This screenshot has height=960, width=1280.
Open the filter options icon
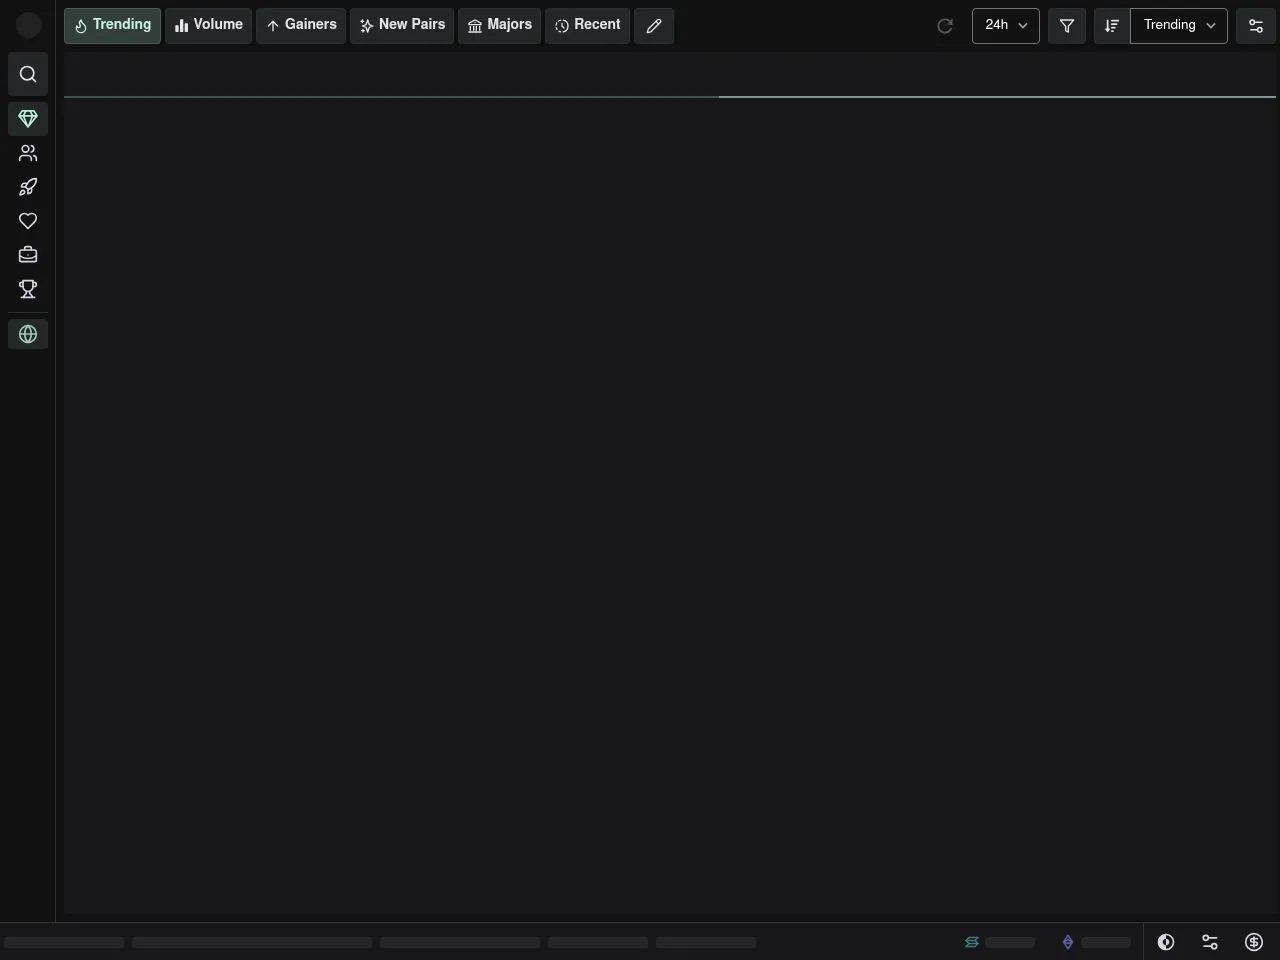tap(1066, 25)
